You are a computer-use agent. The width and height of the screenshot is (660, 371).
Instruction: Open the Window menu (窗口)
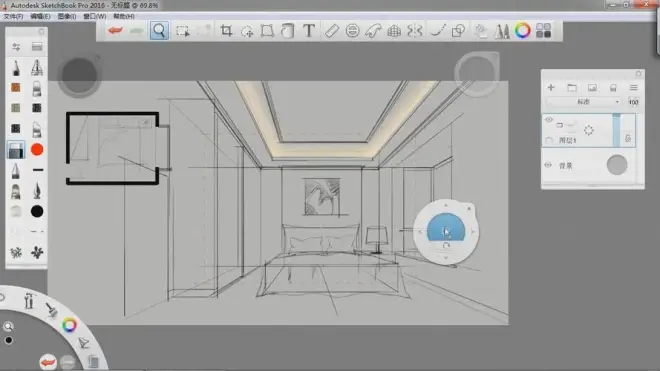pyautogui.click(x=94, y=16)
